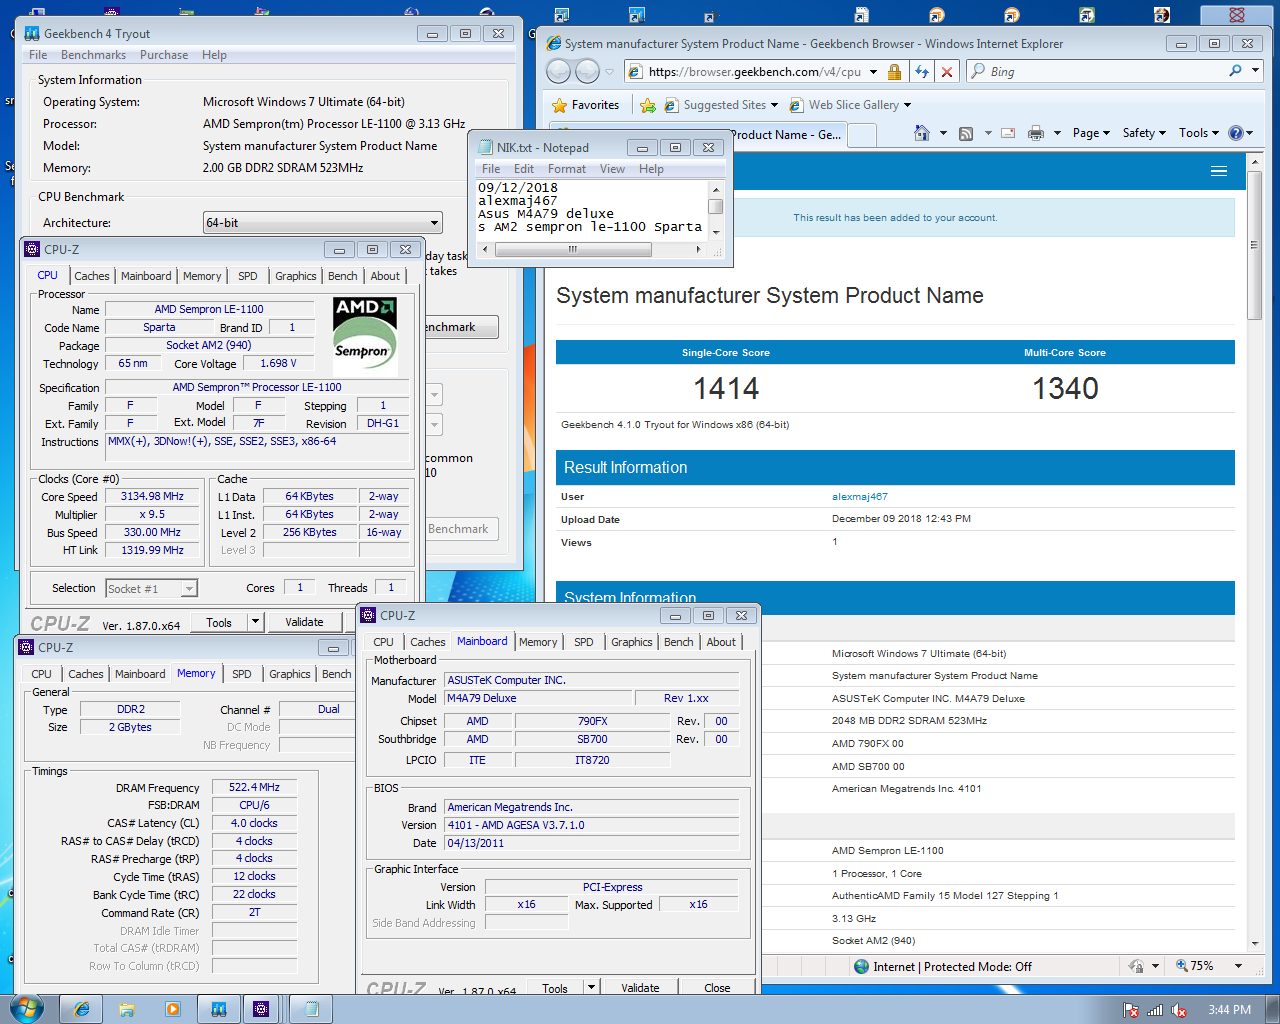Open Notepad Format menu
Screen dimensions: 1280x1024
tap(567, 169)
